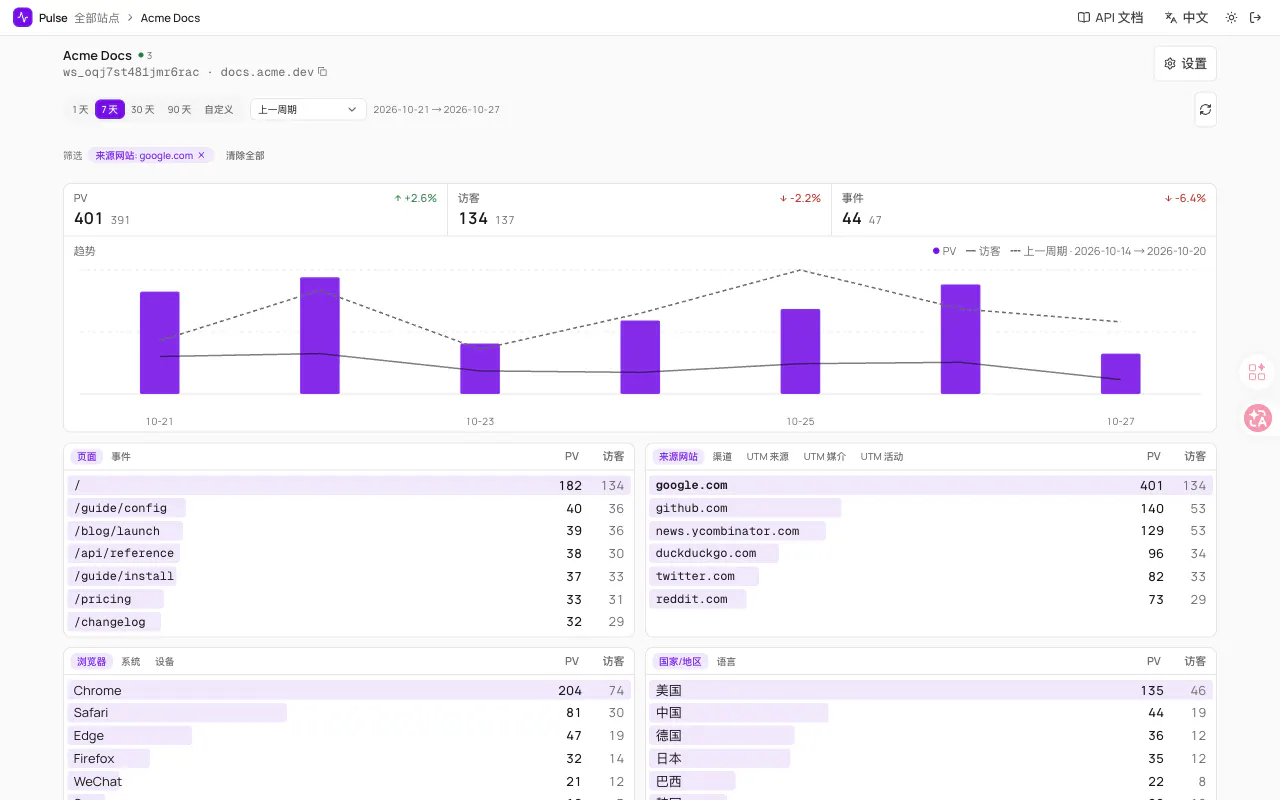
Task: Switch to the 设备 tab
Action: 165,661
